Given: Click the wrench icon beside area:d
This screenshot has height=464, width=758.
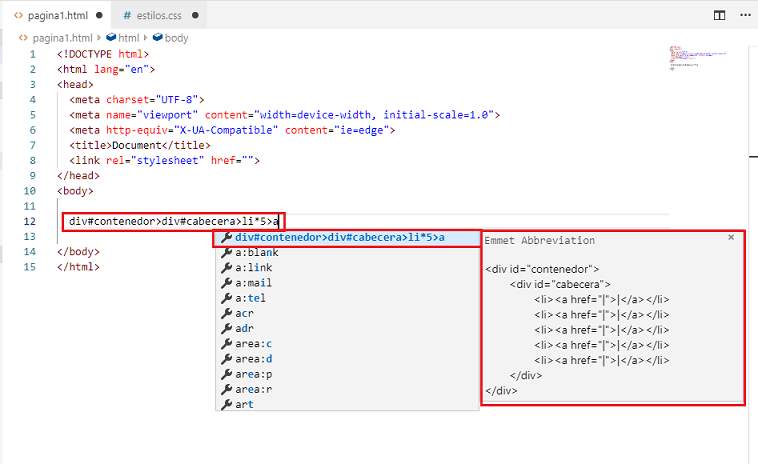Looking at the screenshot, I should coord(226,359).
